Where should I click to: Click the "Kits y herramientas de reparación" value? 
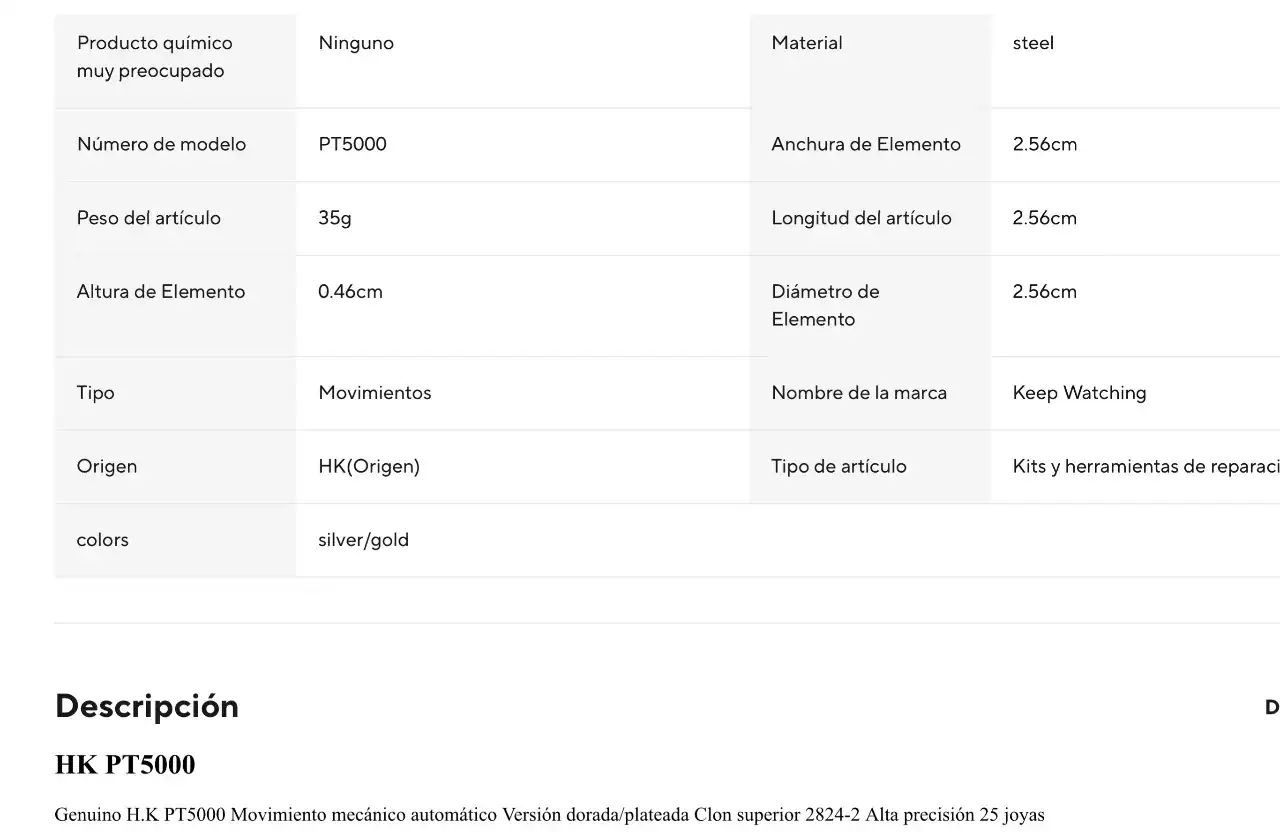point(1145,466)
